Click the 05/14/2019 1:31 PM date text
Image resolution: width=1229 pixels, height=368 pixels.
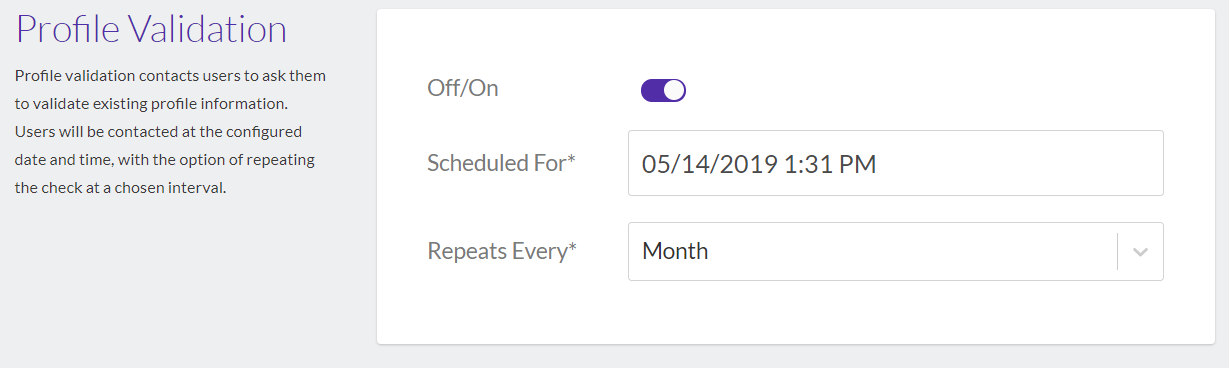(759, 164)
